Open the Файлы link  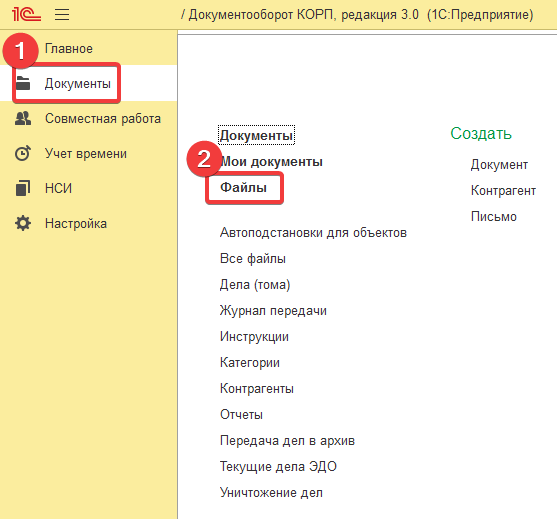pos(244,187)
